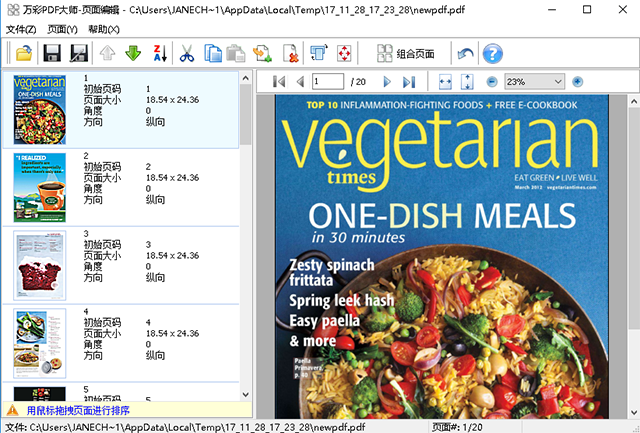
Task: Click the fit width icon
Action: click(445, 81)
